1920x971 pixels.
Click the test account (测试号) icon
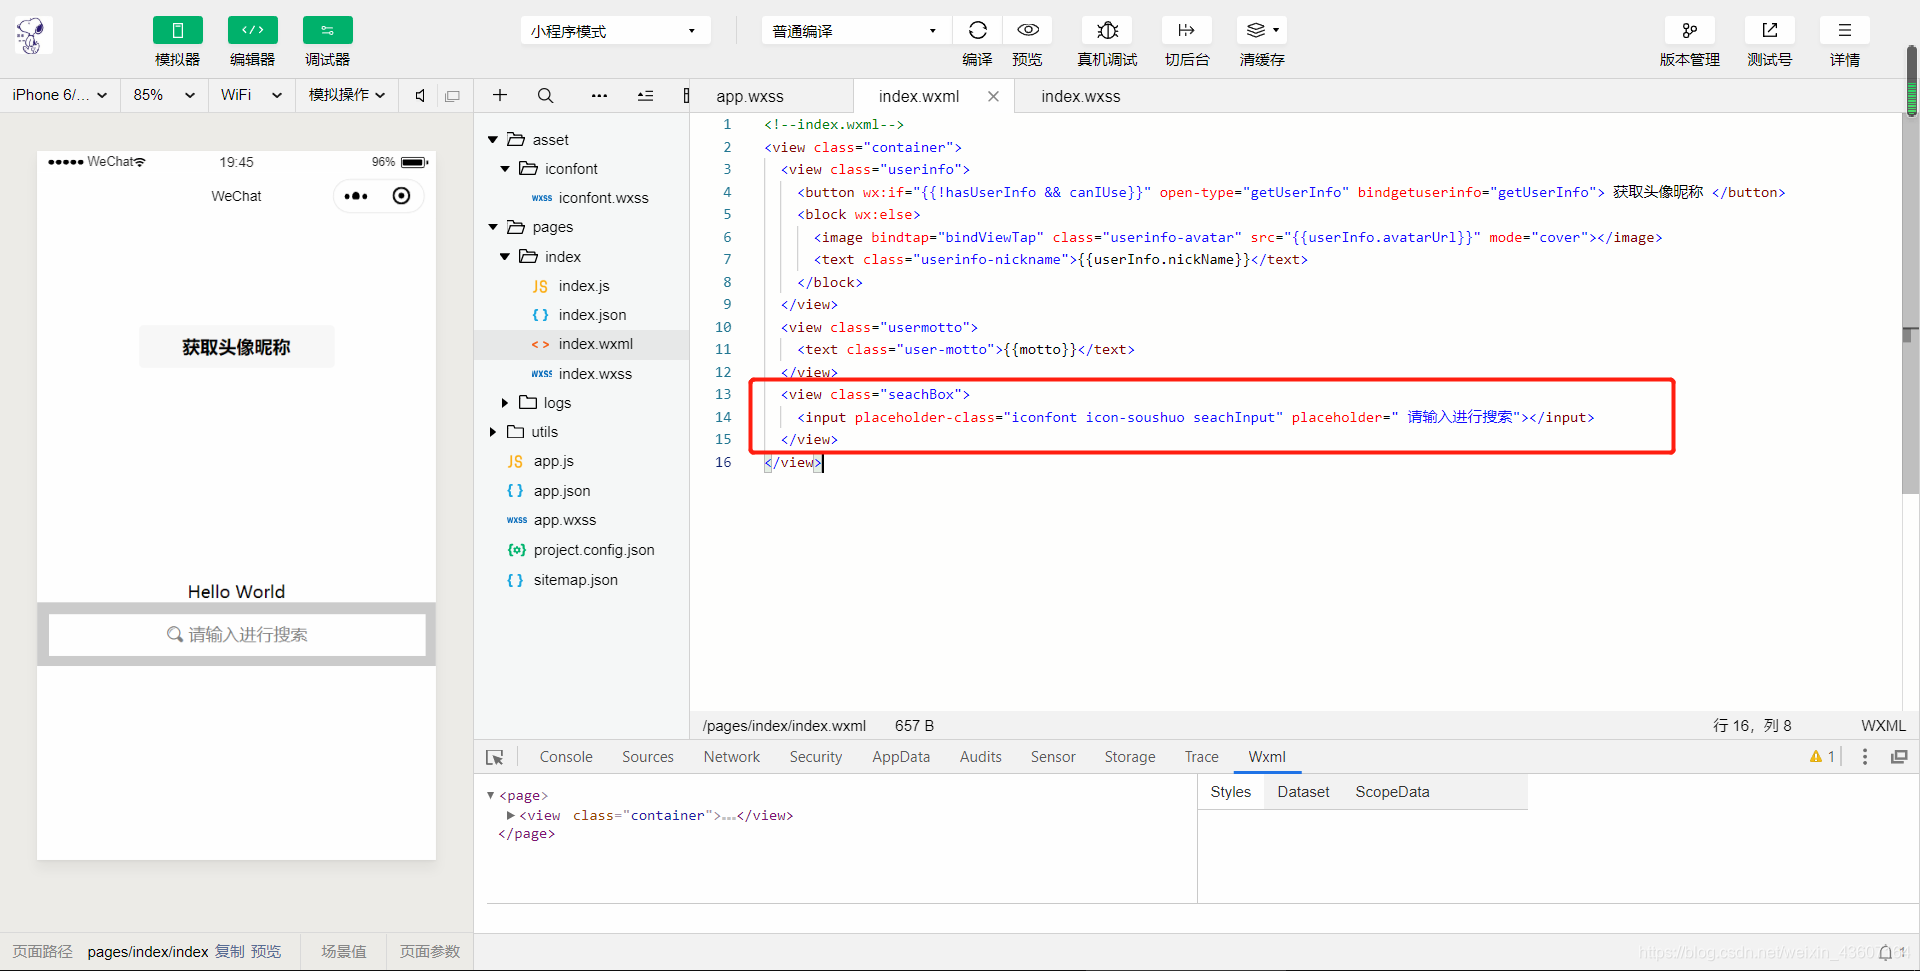(x=1770, y=30)
